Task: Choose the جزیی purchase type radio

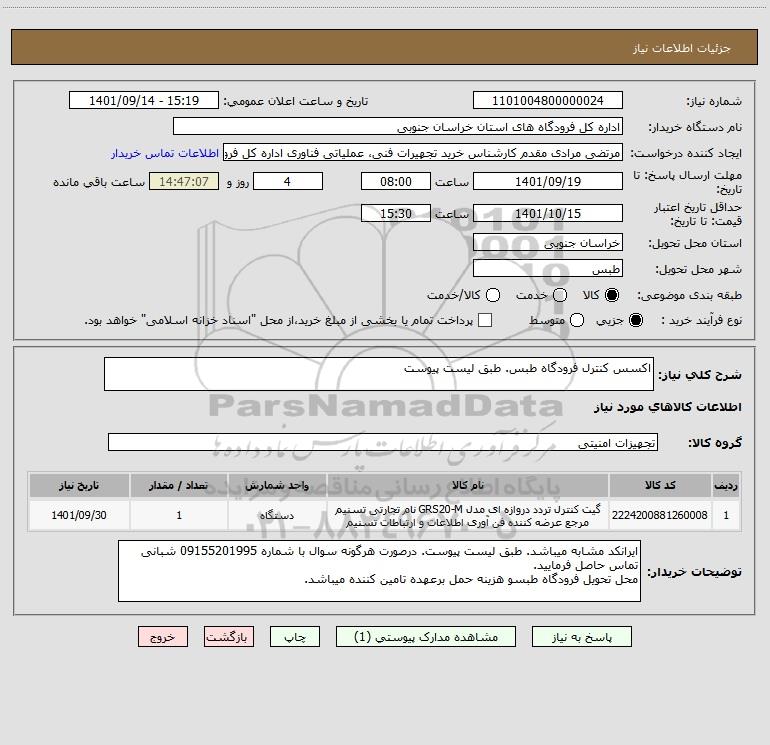Action: (x=635, y=320)
